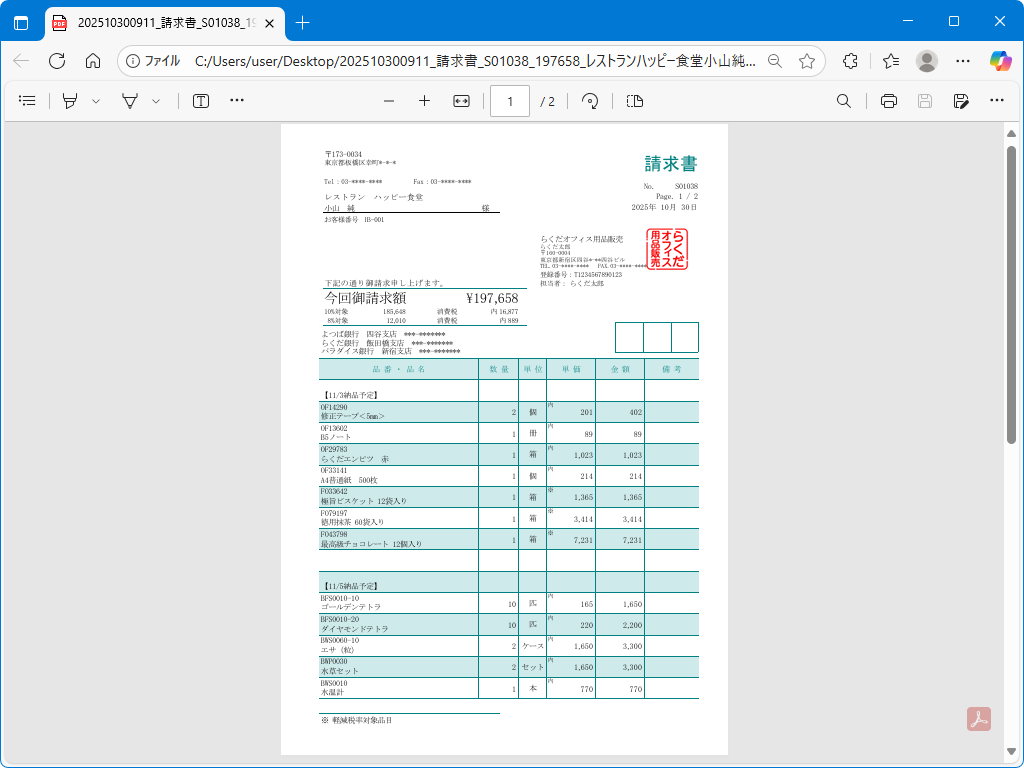Open the table of contents panel

(x=27, y=101)
